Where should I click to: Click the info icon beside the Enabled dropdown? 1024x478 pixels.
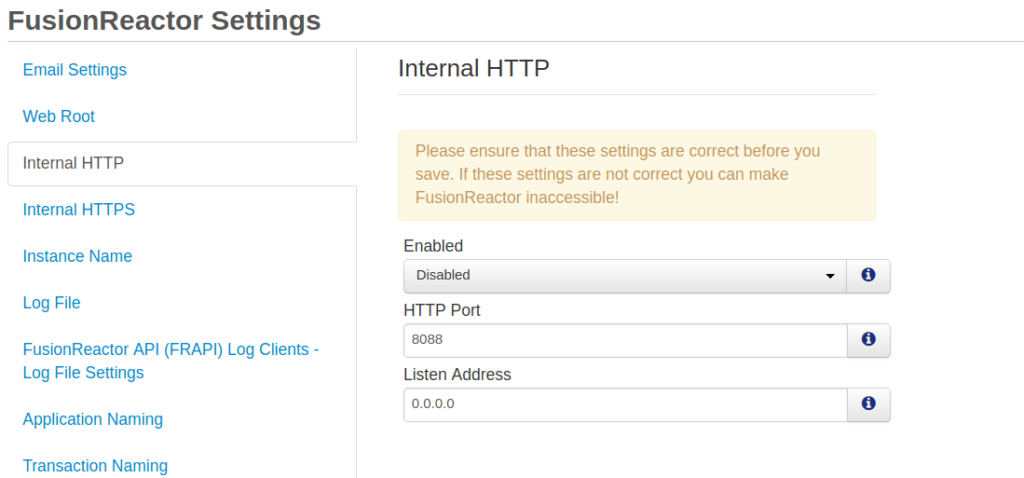[x=868, y=276]
